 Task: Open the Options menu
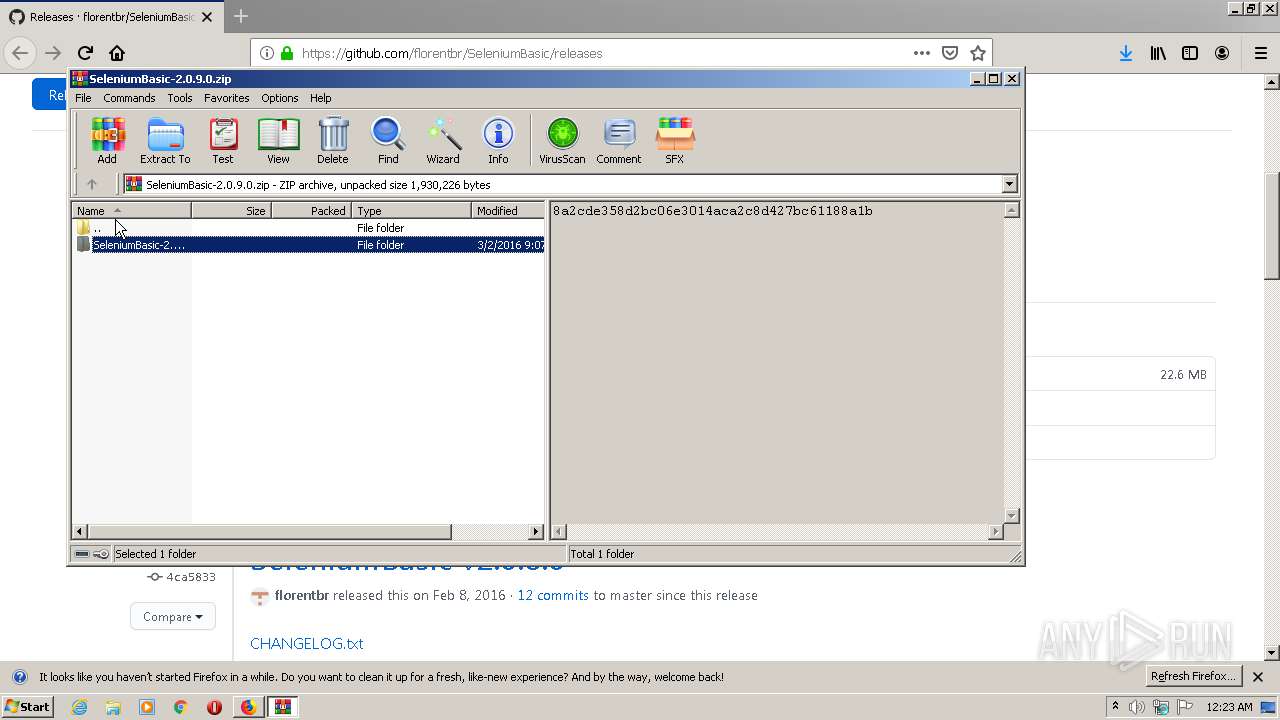pos(280,98)
